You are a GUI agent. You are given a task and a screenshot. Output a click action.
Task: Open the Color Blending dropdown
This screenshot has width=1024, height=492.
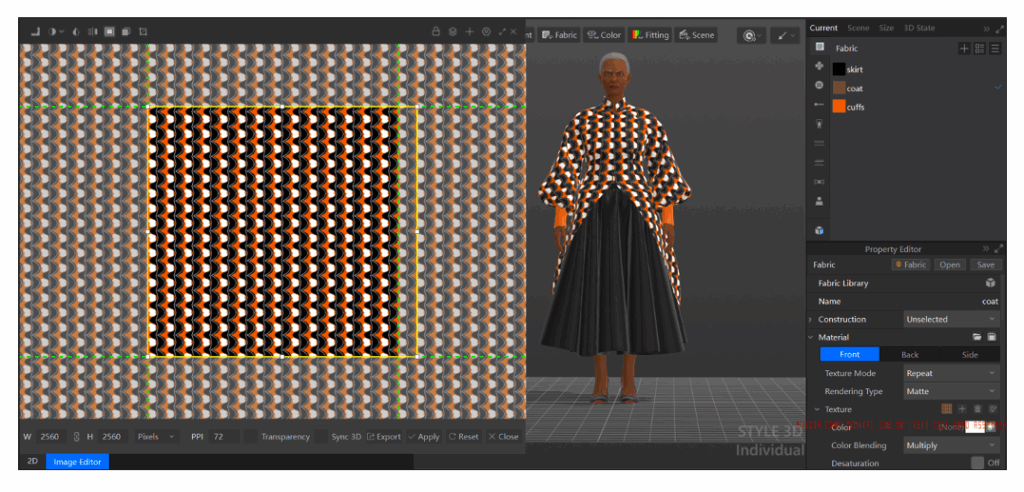pos(952,445)
